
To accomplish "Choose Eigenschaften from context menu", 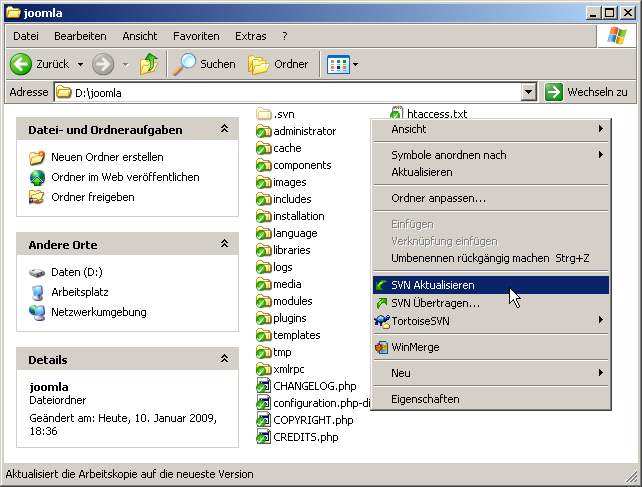I will (x=491, y=399).
